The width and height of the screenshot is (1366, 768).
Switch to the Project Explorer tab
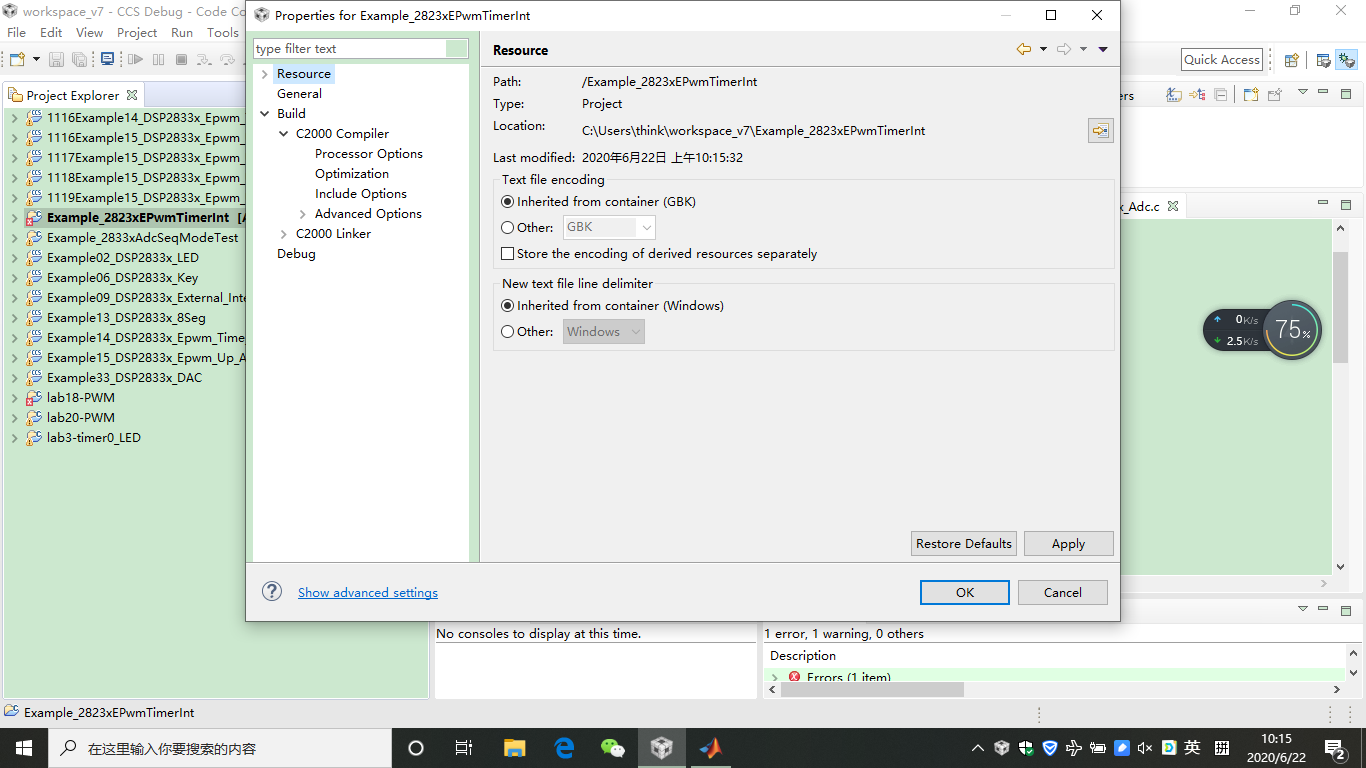coord(73,95)
